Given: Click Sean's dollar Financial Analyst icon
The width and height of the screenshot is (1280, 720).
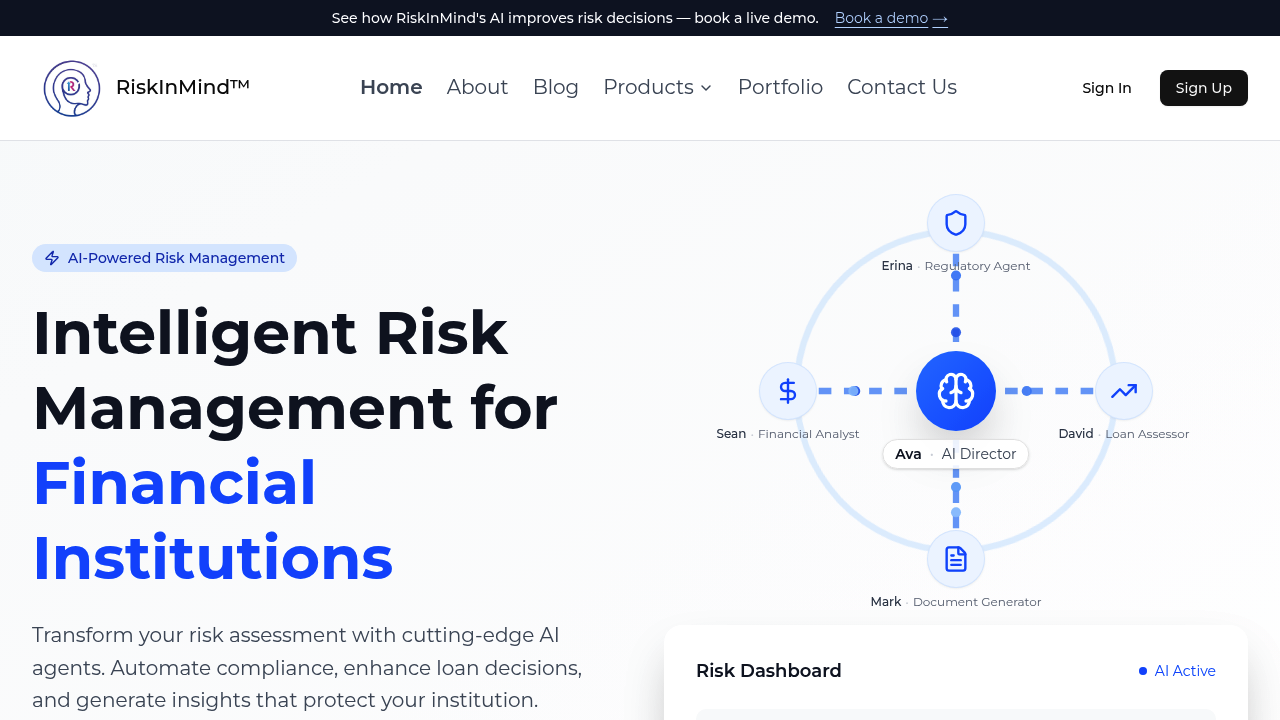Looking at the screenshot, I should (x=788, y=391).
